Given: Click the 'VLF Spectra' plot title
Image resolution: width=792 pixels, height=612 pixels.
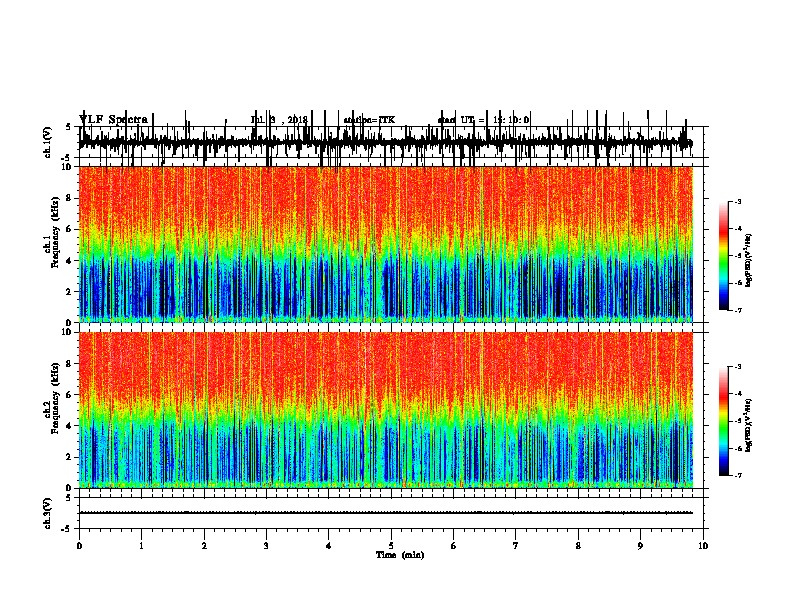Looking at the screenshot, I should (113, 120).
